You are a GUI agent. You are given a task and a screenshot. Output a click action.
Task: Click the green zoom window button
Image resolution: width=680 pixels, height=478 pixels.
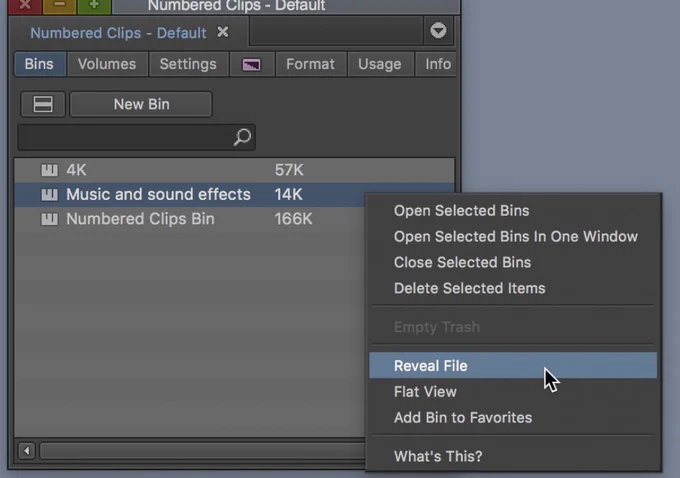[94, 6]
